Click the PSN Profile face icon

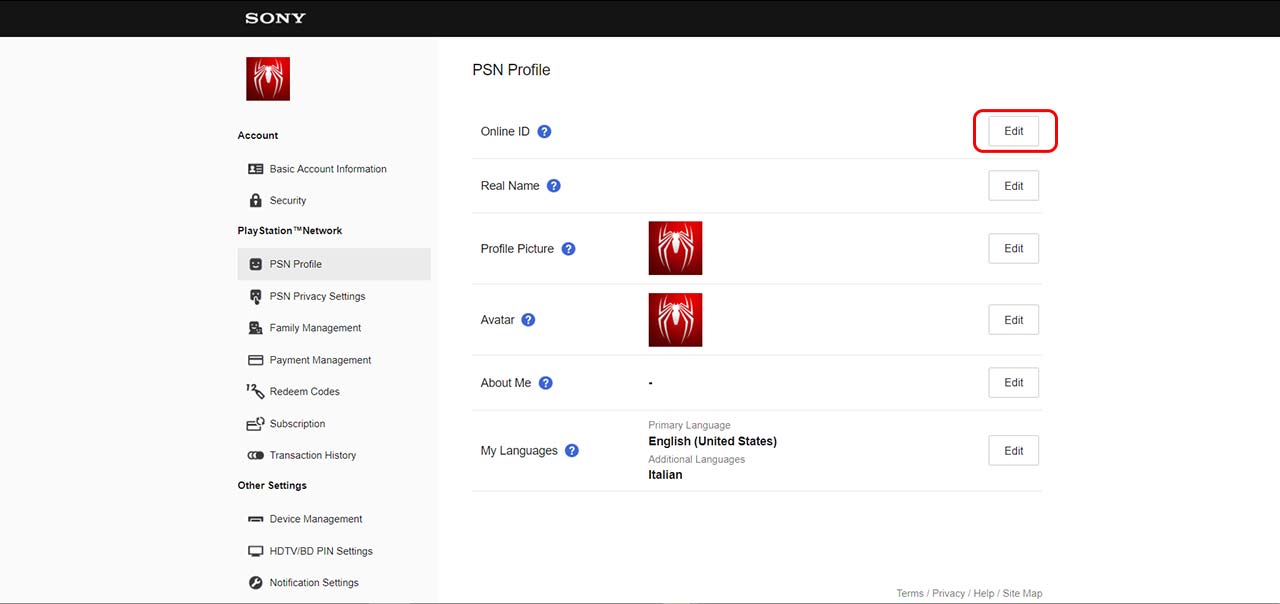(x=255, y=264)
